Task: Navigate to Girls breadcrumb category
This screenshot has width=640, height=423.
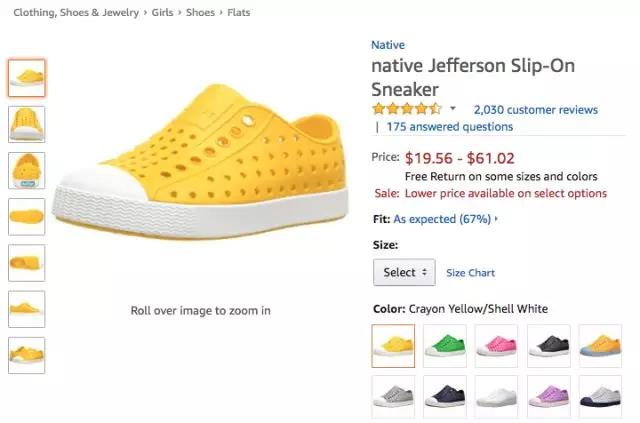Action: [164, 13]
